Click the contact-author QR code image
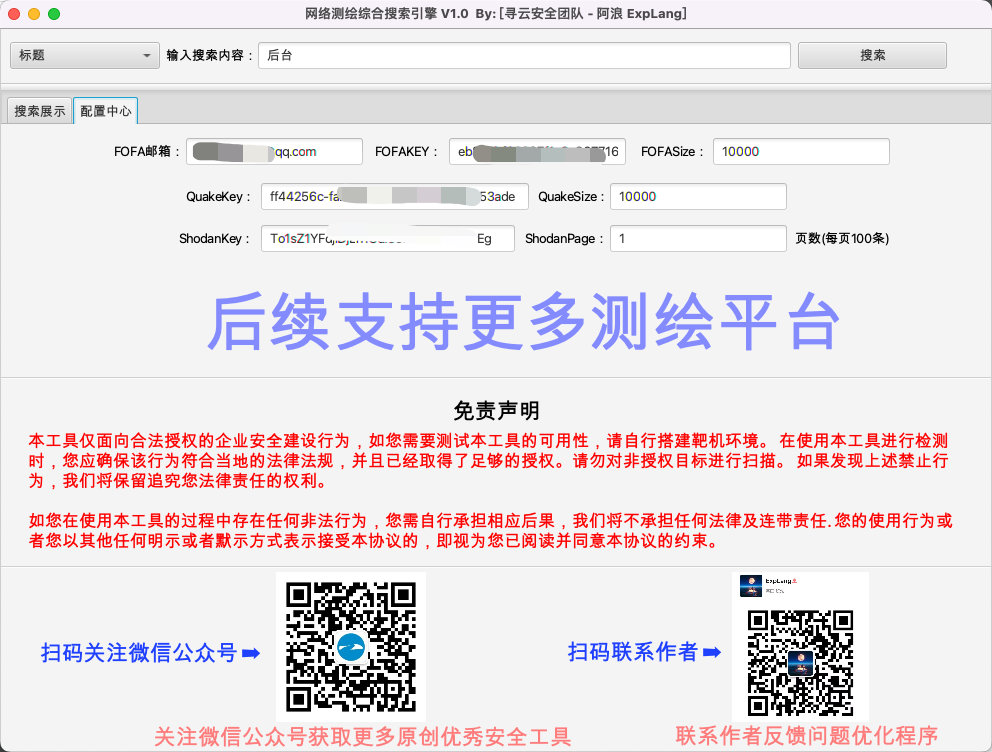This screenshot has width=992, height=752. [800, 663]
